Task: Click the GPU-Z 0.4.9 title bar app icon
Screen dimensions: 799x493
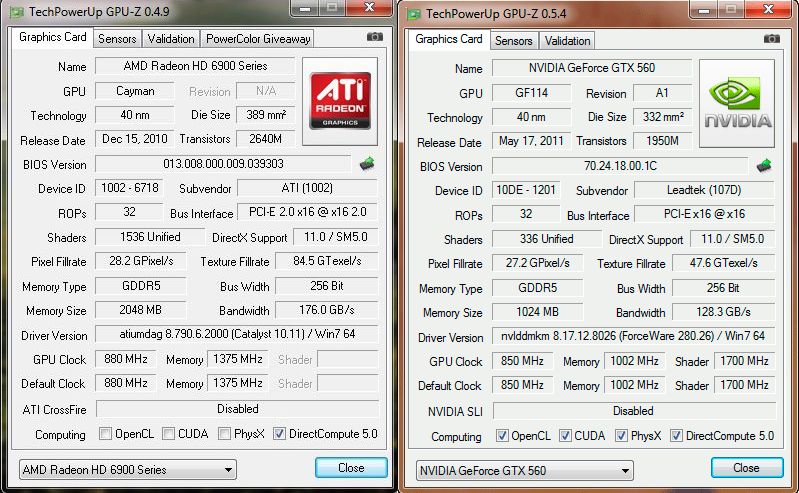Action: 17,12
